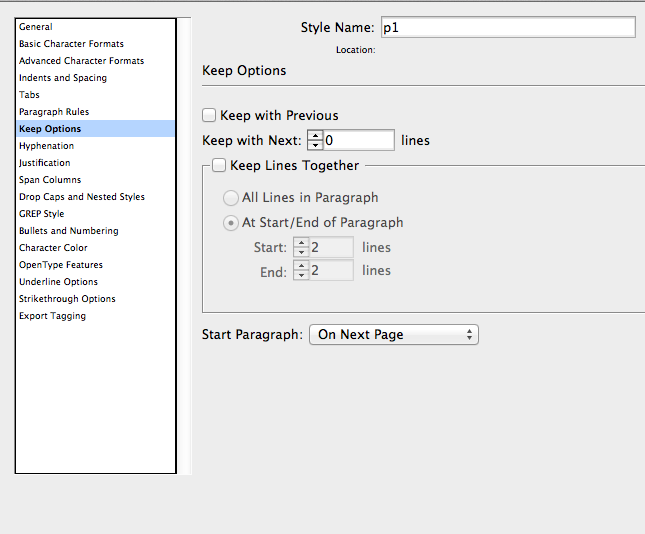Choose At Start/End of Paragraph option
Image resolution: width=645 pixels, height=534 pixels.
[231, 223]
